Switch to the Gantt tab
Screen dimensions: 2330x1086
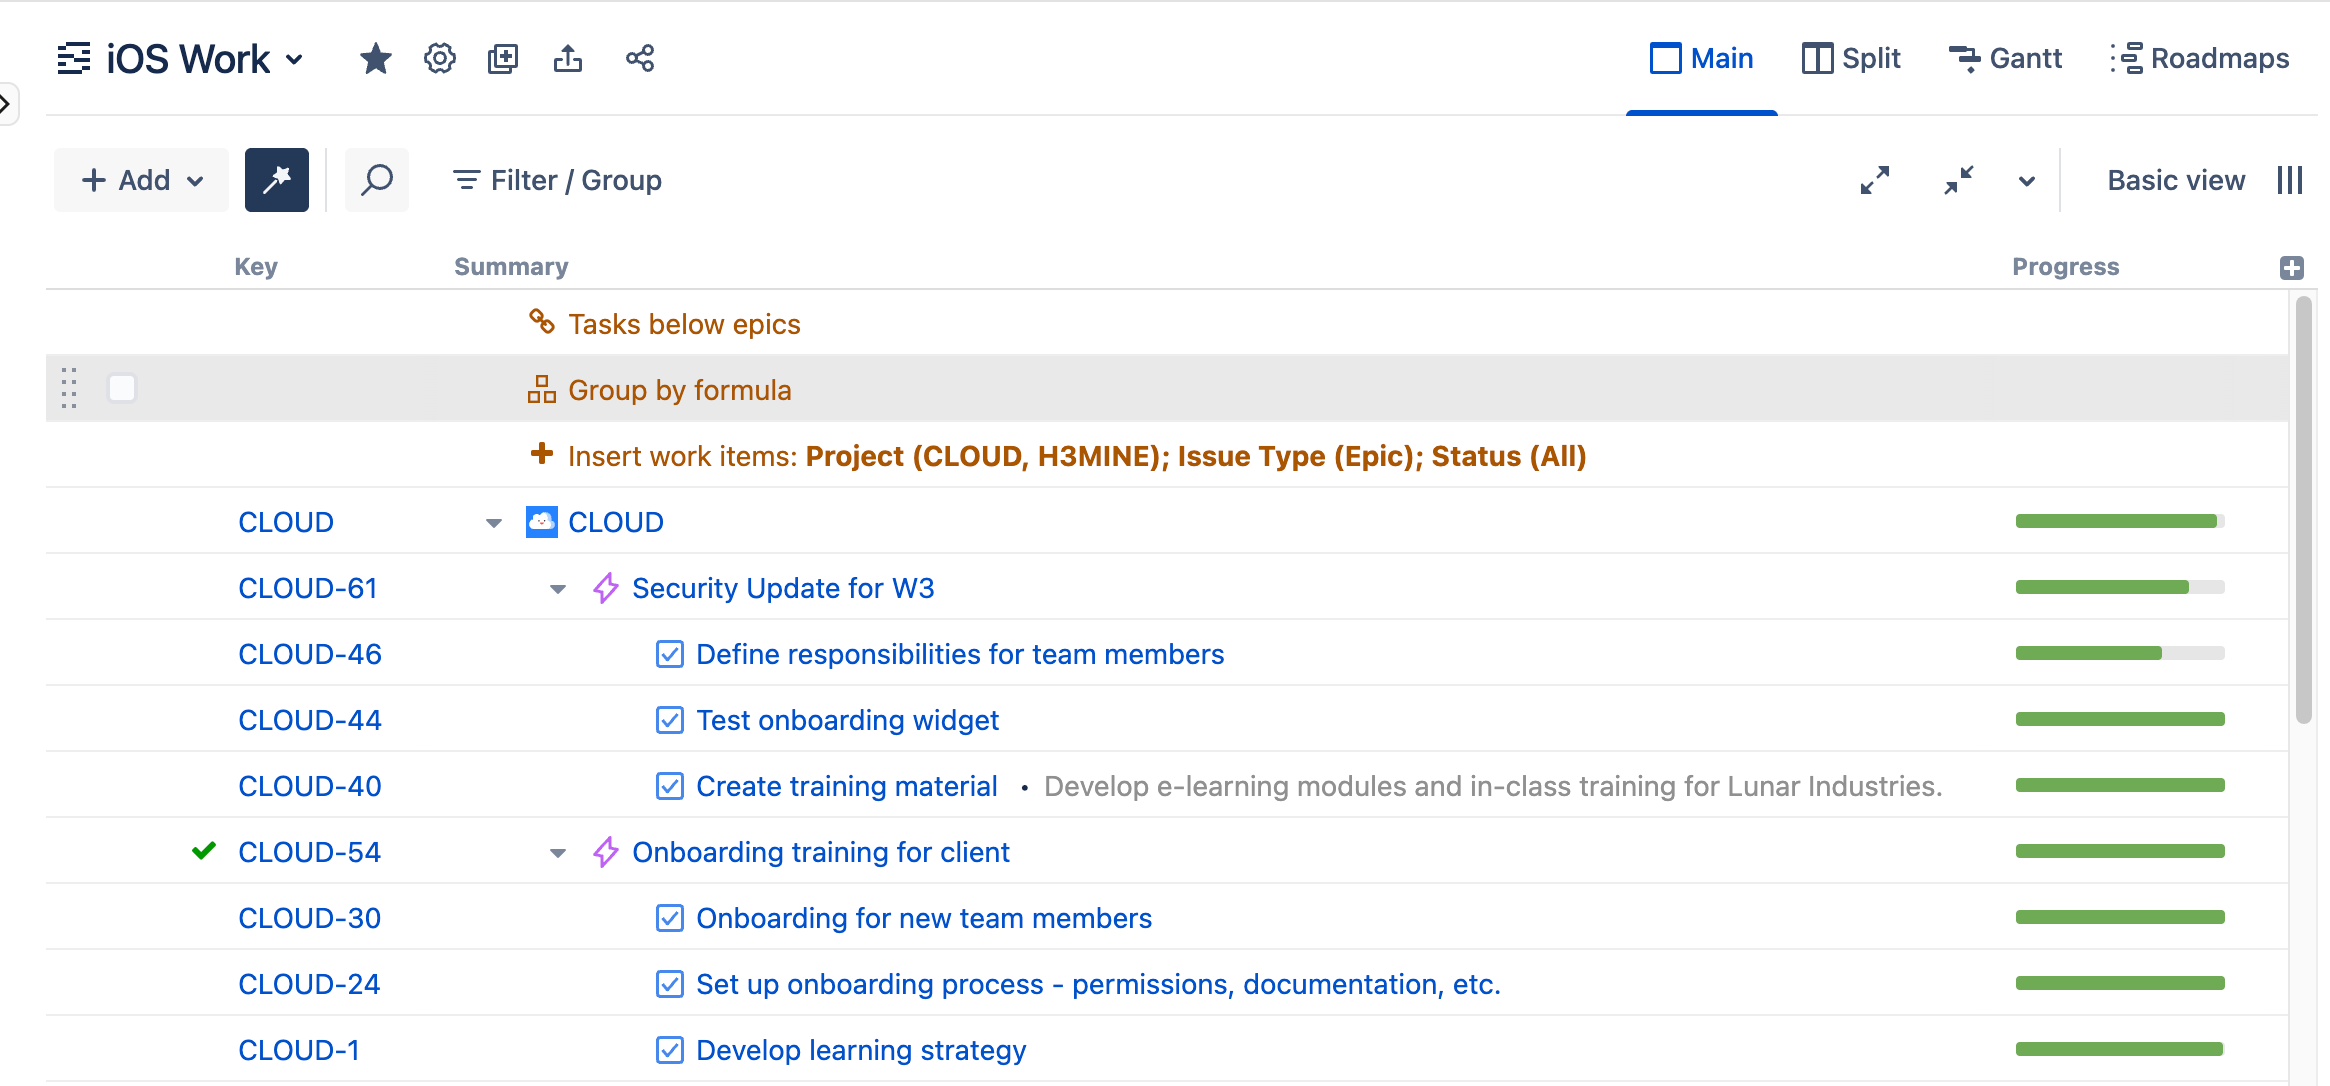point(2006,58)
